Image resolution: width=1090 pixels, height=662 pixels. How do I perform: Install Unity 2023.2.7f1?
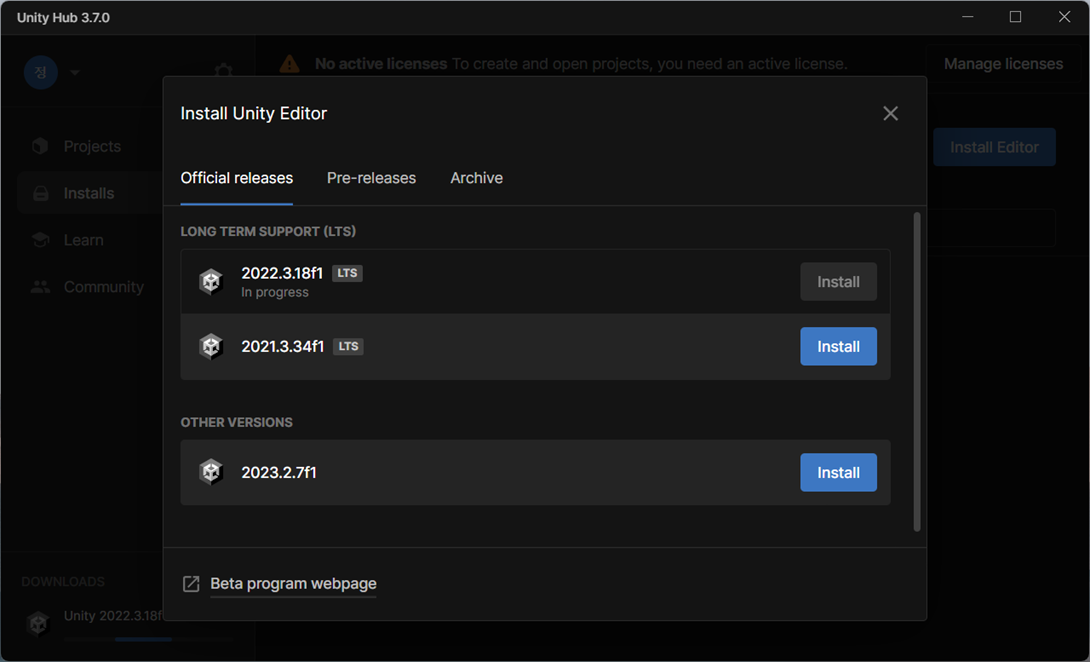click(838, 472)
